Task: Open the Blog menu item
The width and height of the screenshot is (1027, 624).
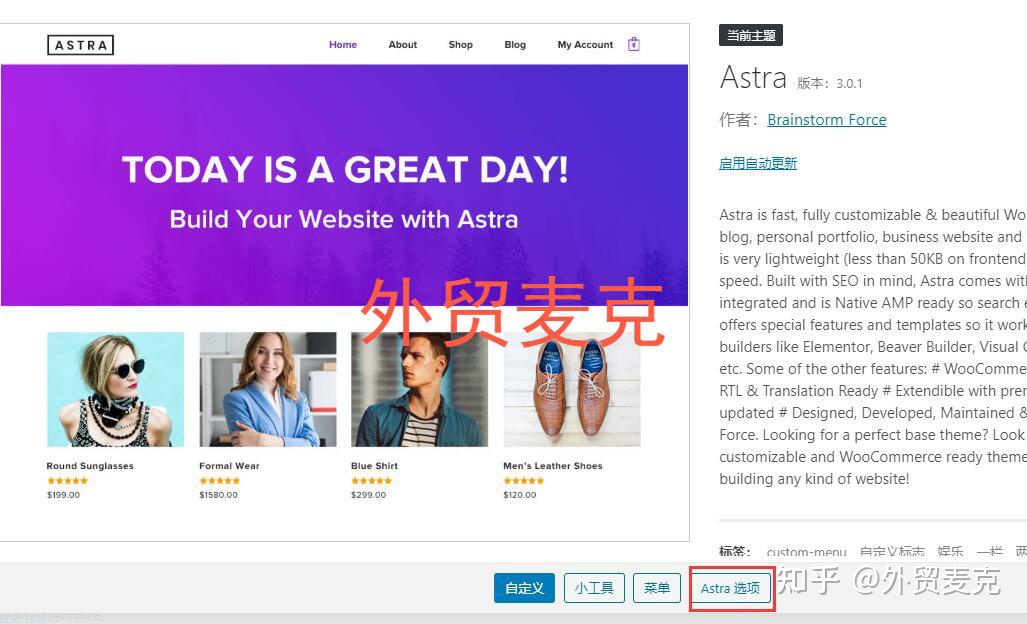Action: (x=515, y=45)
